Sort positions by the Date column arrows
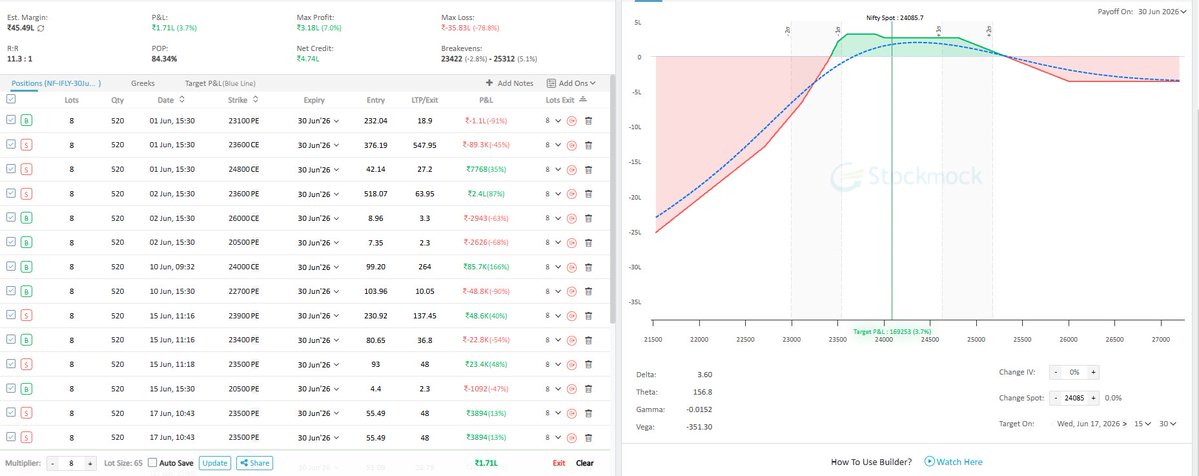This screenshot has height=476, width=1199. click(x=182, y=99)
